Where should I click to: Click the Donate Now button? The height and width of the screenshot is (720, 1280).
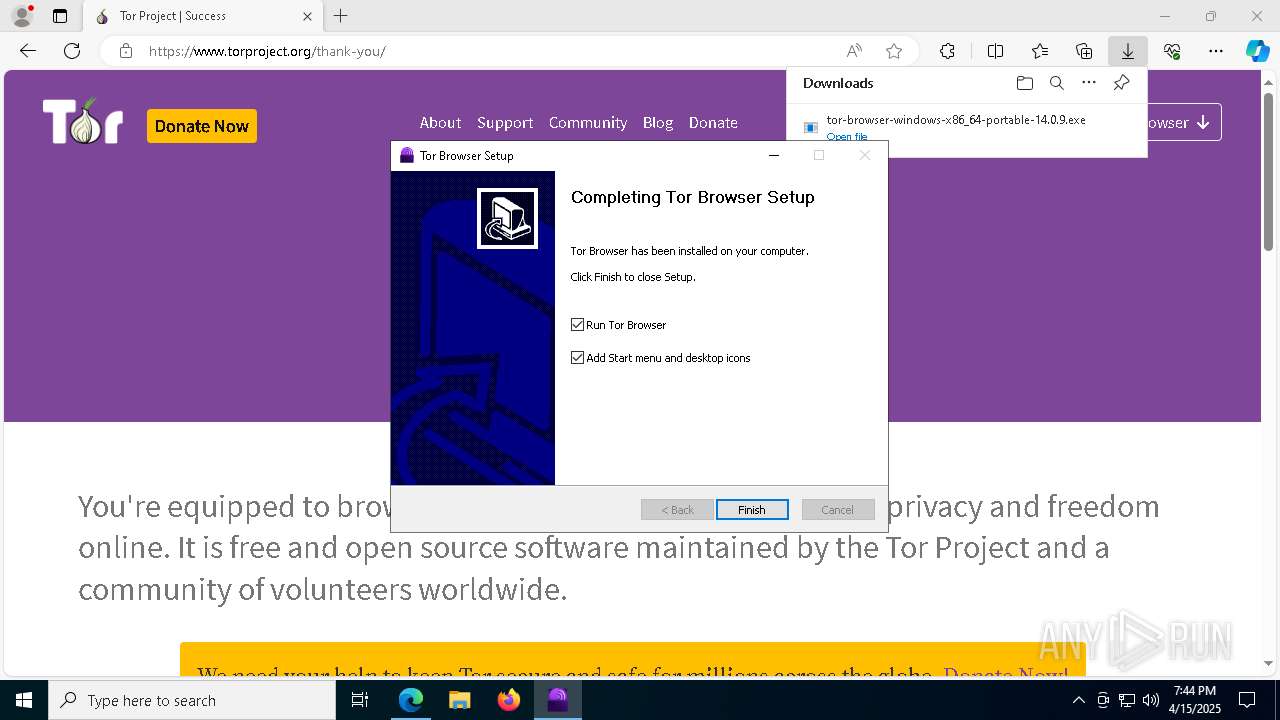click(x=202, y=126)
